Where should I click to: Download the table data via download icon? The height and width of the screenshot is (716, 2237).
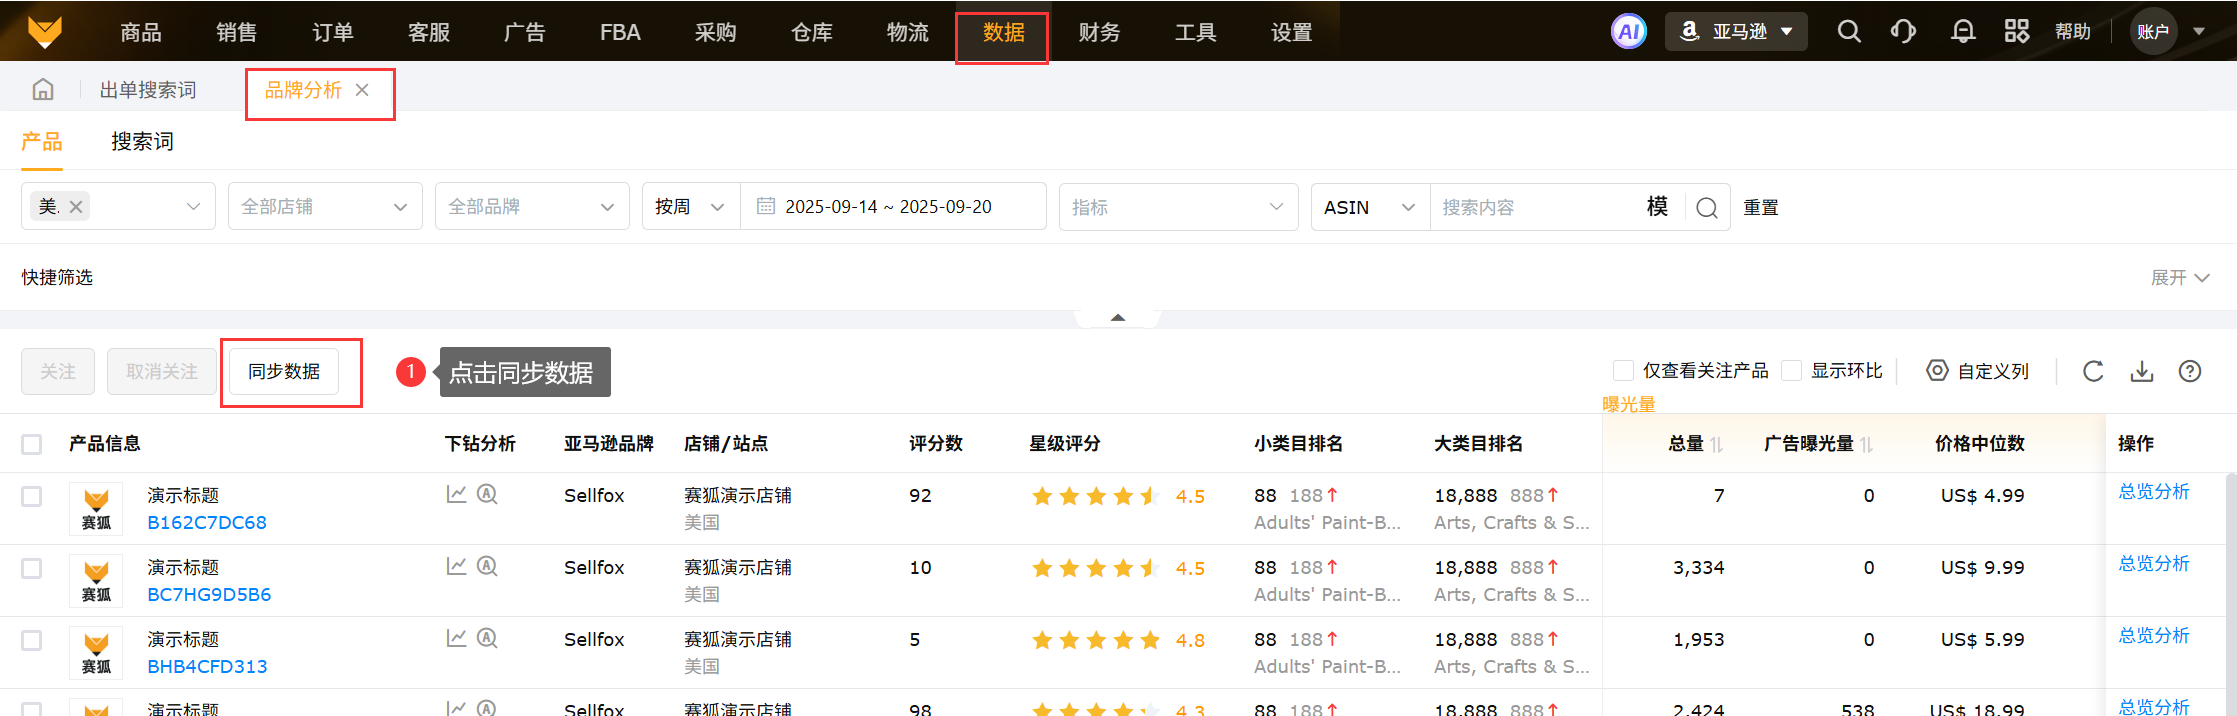(x=2141, y=372)
